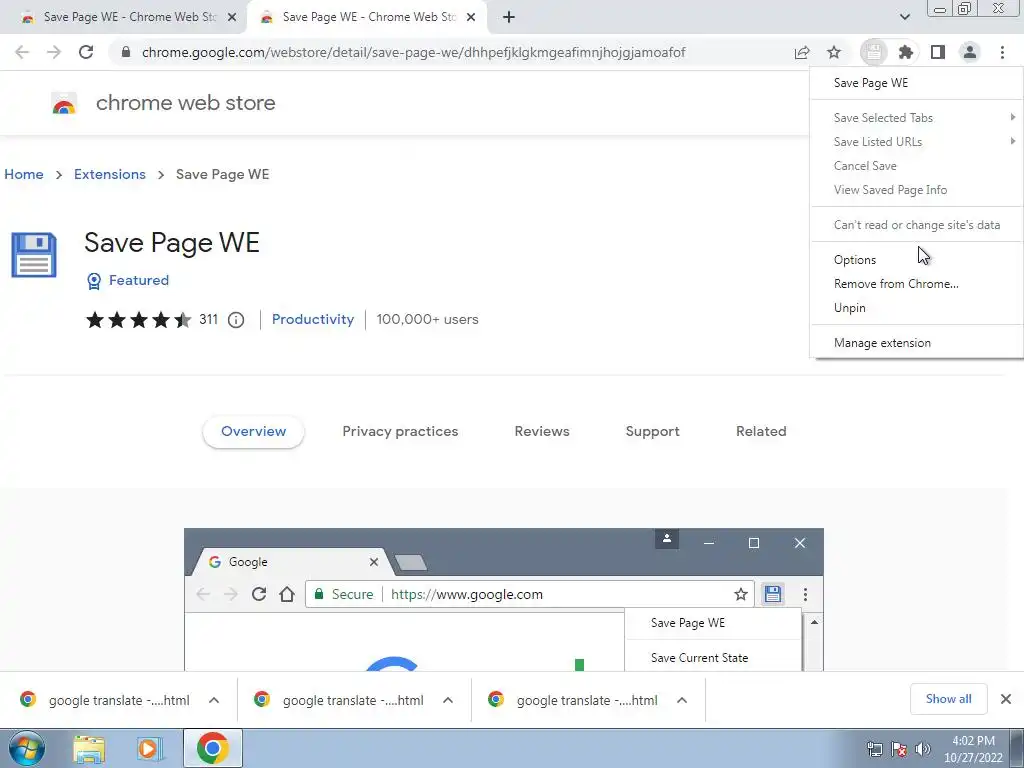
Task: Close the downloads bar
Action: pyautogui.click(x=1006, y=699)
